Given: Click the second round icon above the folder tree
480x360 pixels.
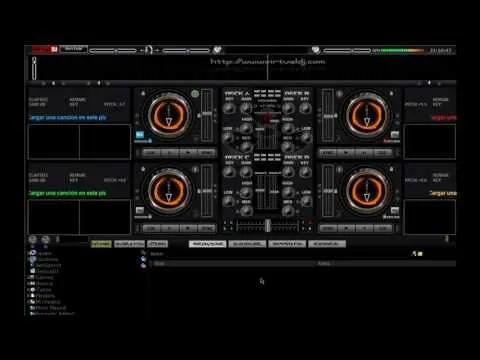Looking at the screenshot, I should [x=45, y=239].
